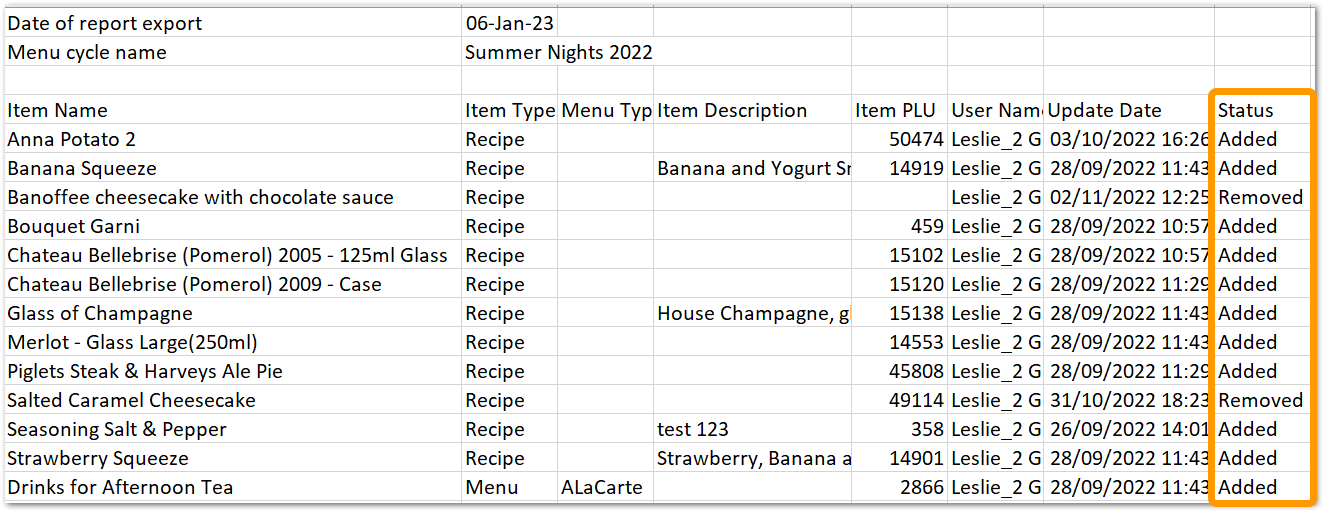The width and height of the screenshot is (1324, 512).
Task: Select the 'Anna Potato 2' cell
Action: click(x=232, y=139)
